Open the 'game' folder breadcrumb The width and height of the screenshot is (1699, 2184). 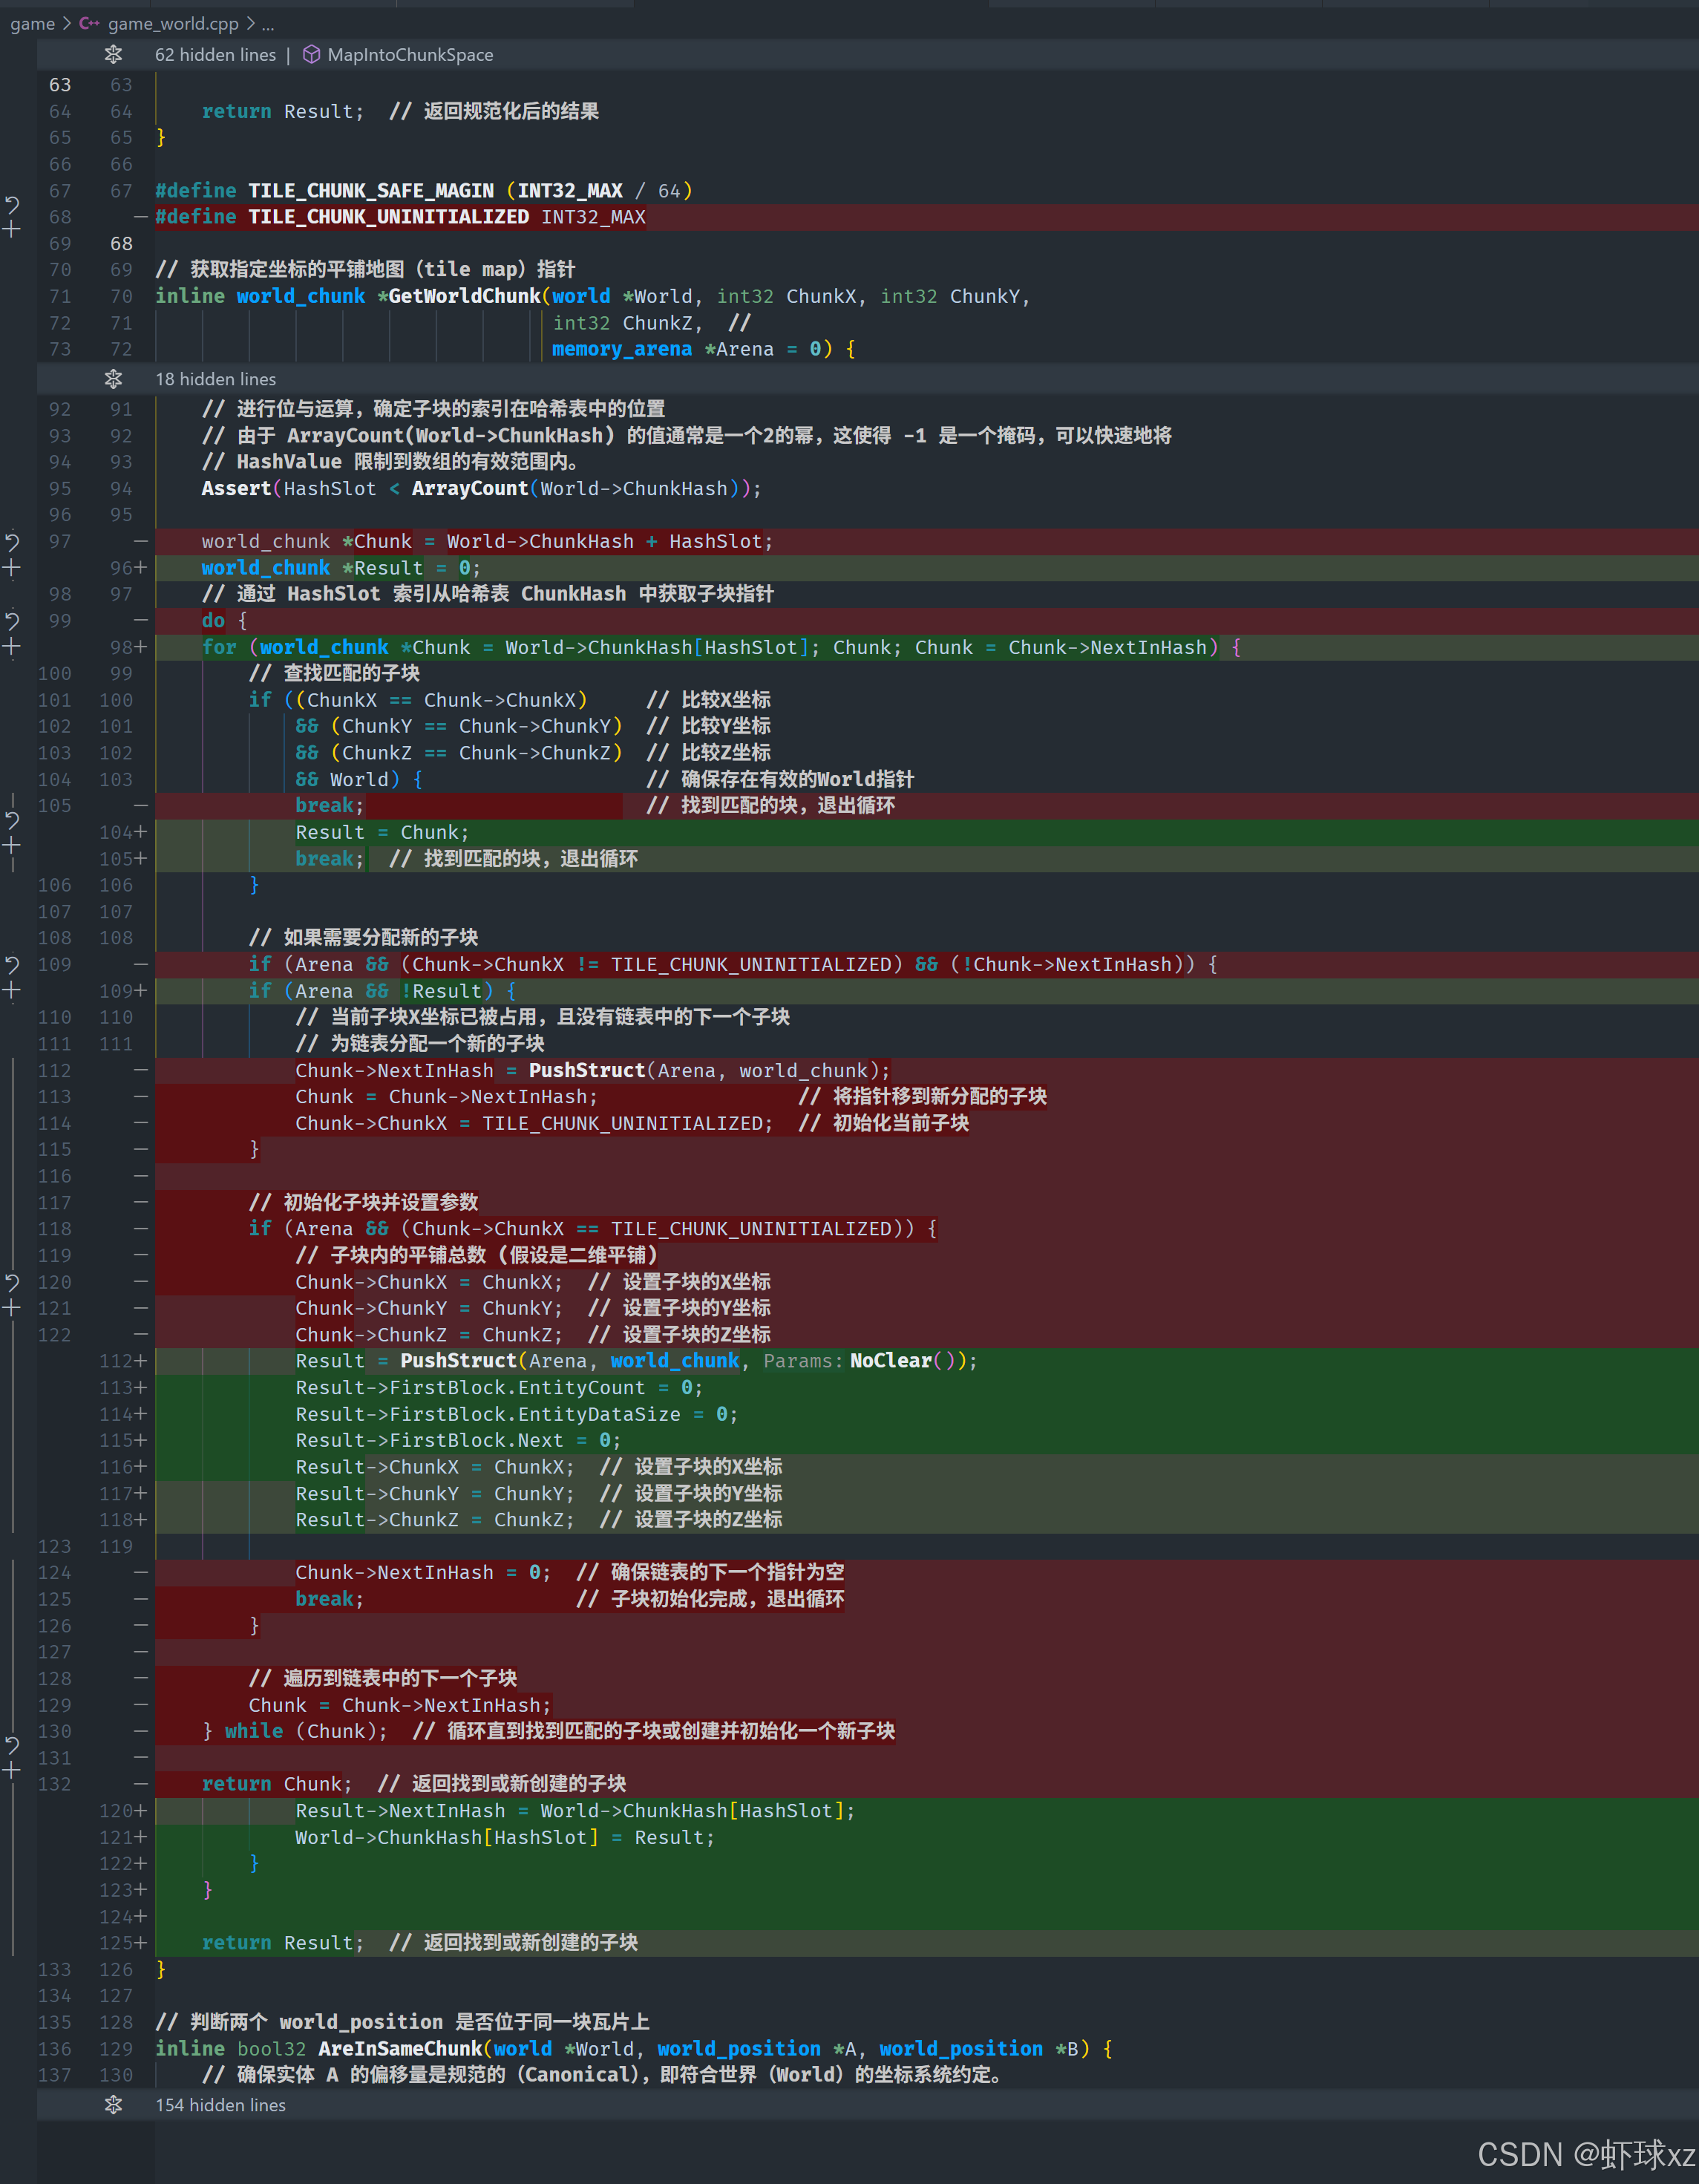click(32, 23)
